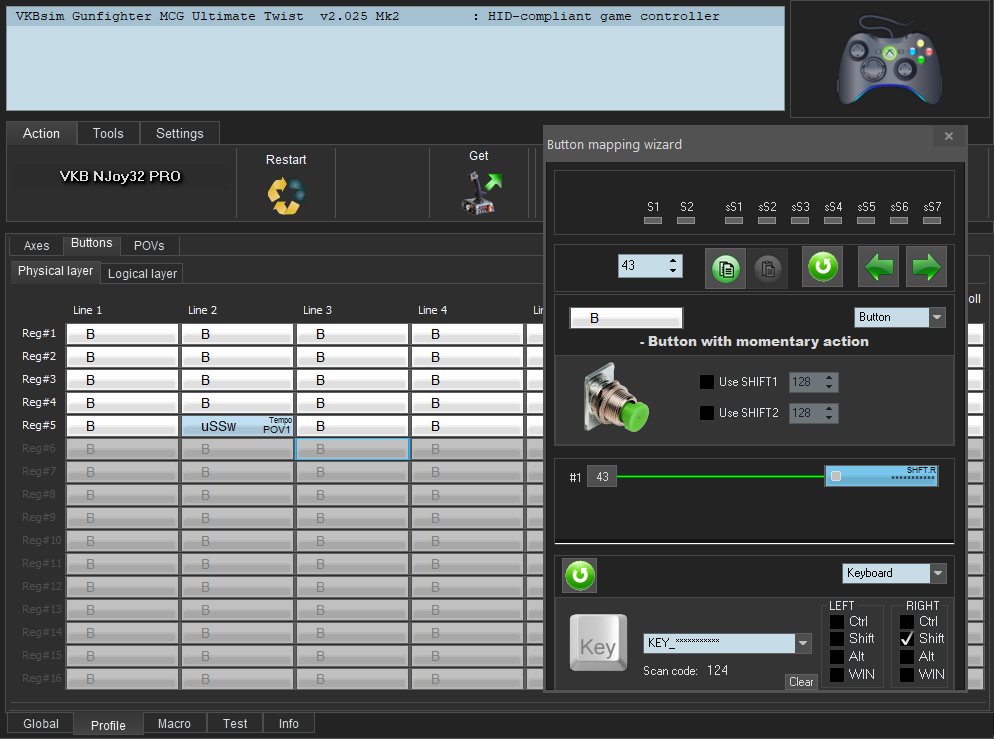Screen dimensions: 994x739
Task: Check the LEFT Ctrl modifier checkbox
Action: [837, 621]
